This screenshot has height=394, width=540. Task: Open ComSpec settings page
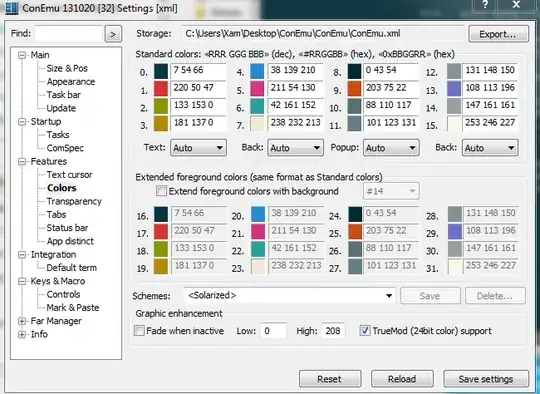coord(65,148)
